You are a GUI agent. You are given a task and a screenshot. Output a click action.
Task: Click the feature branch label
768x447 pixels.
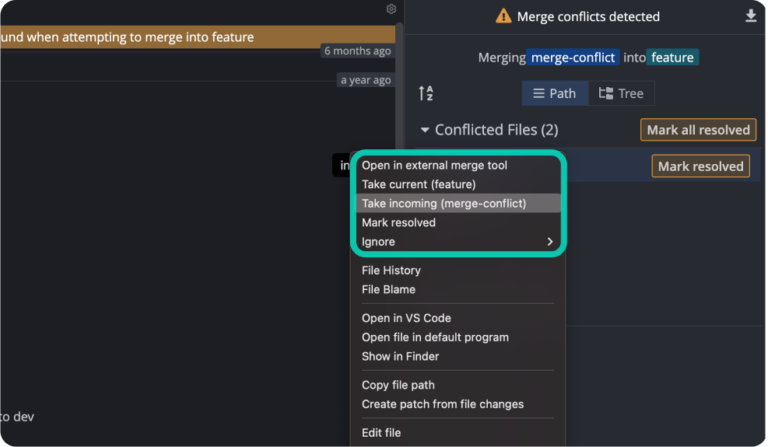tap(672, 58)
